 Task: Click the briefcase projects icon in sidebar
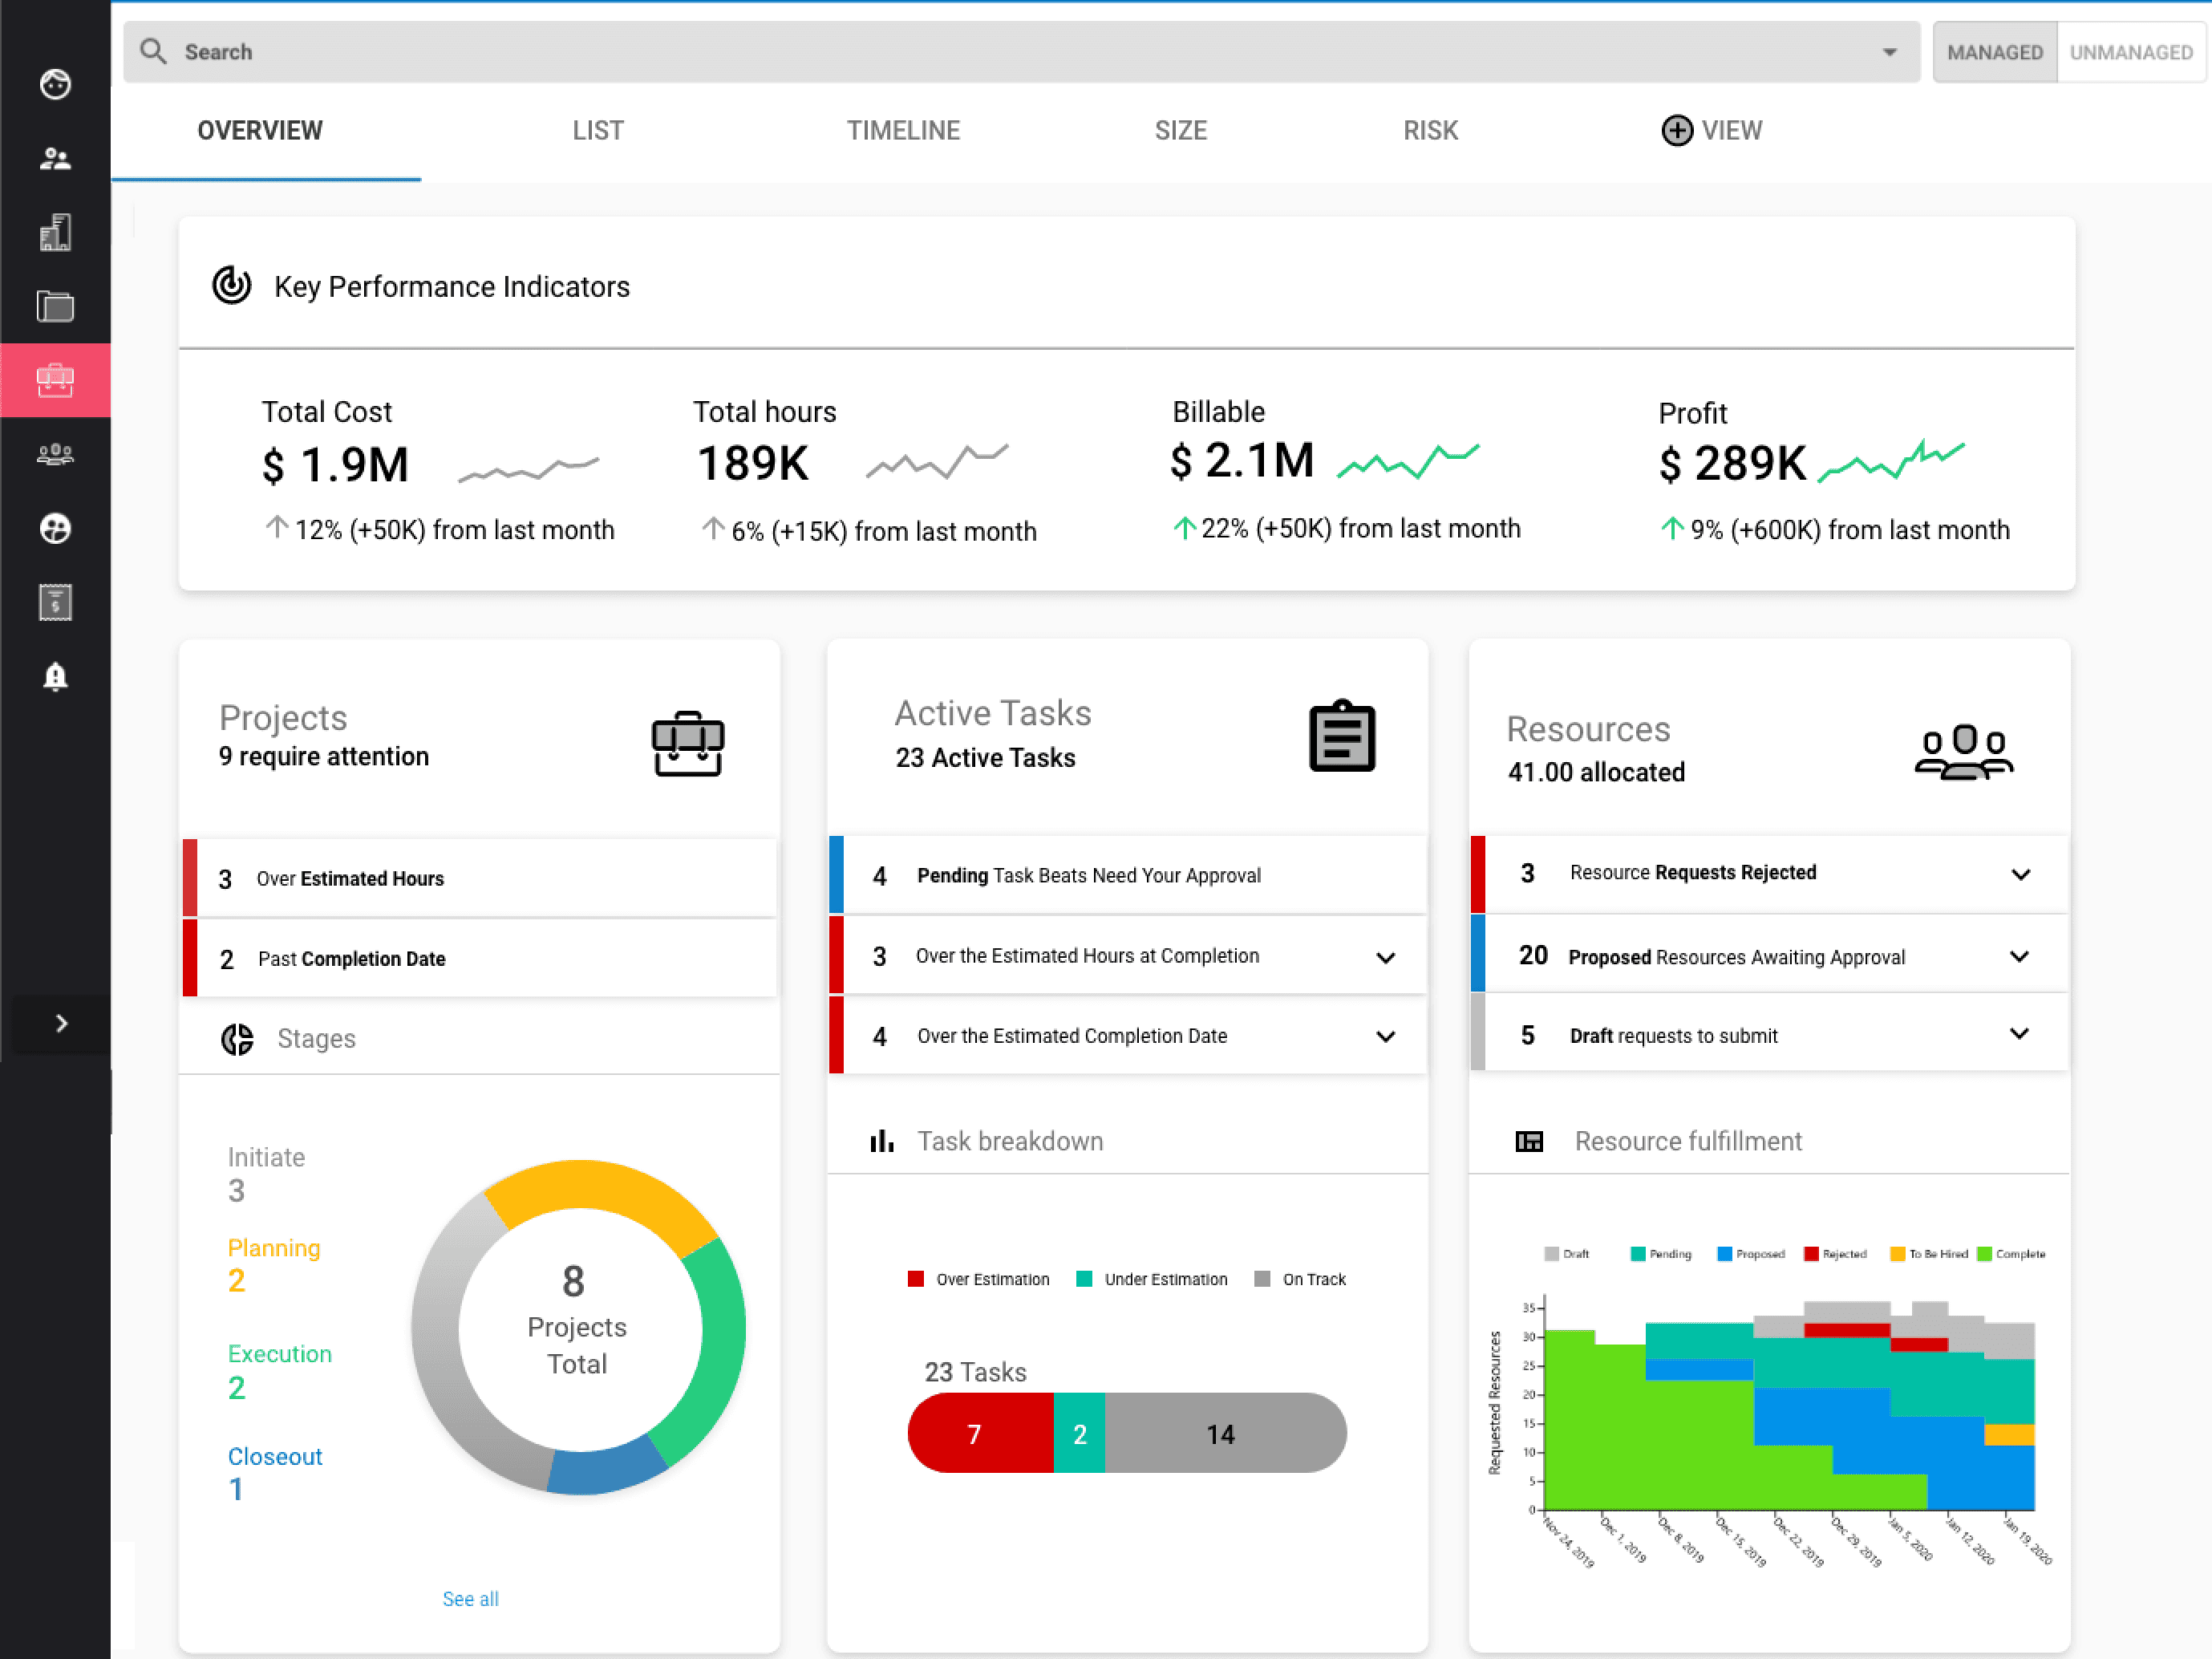[x=55, y=380]
